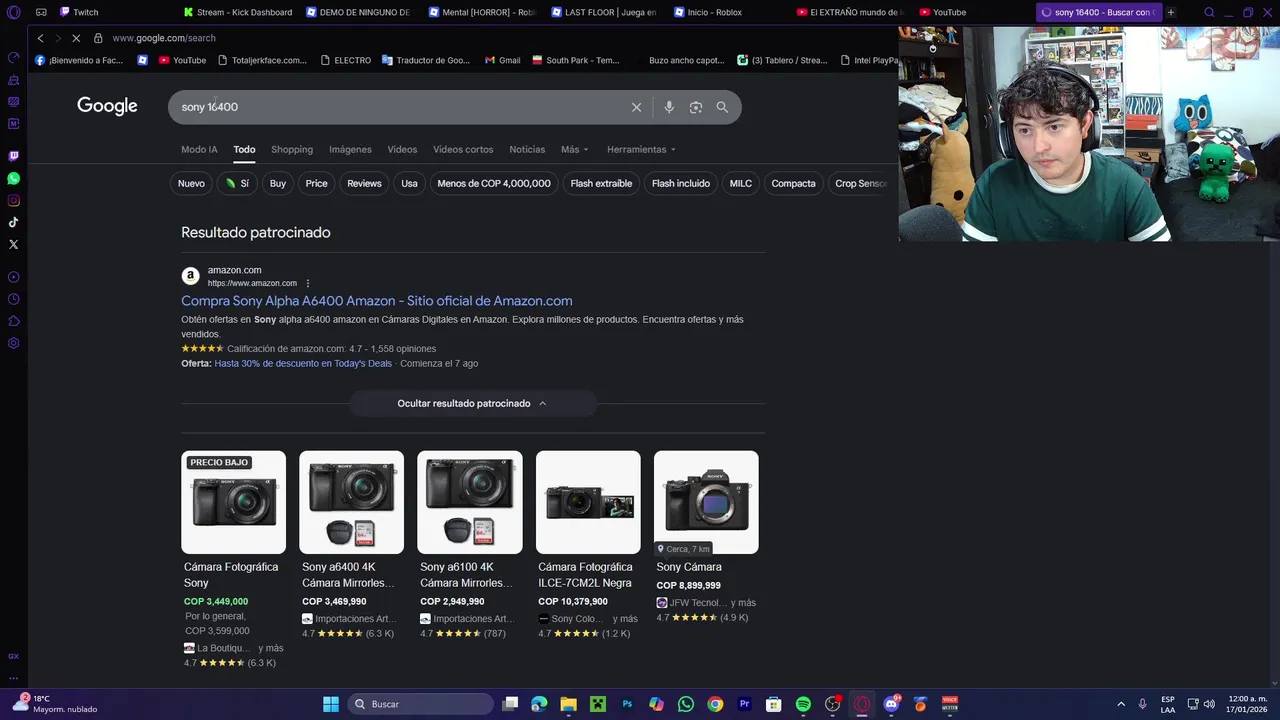This screenshot has width=1280, height=720.
Task: Click the Google search magnifier button
Action: (722, 107)
